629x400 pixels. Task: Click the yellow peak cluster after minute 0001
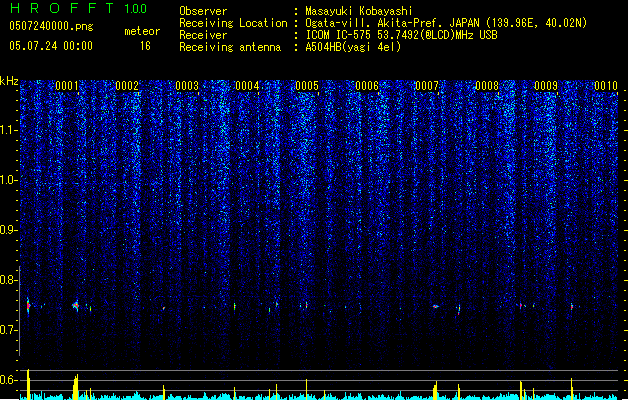pyautogui.click(x=76, y=387)
